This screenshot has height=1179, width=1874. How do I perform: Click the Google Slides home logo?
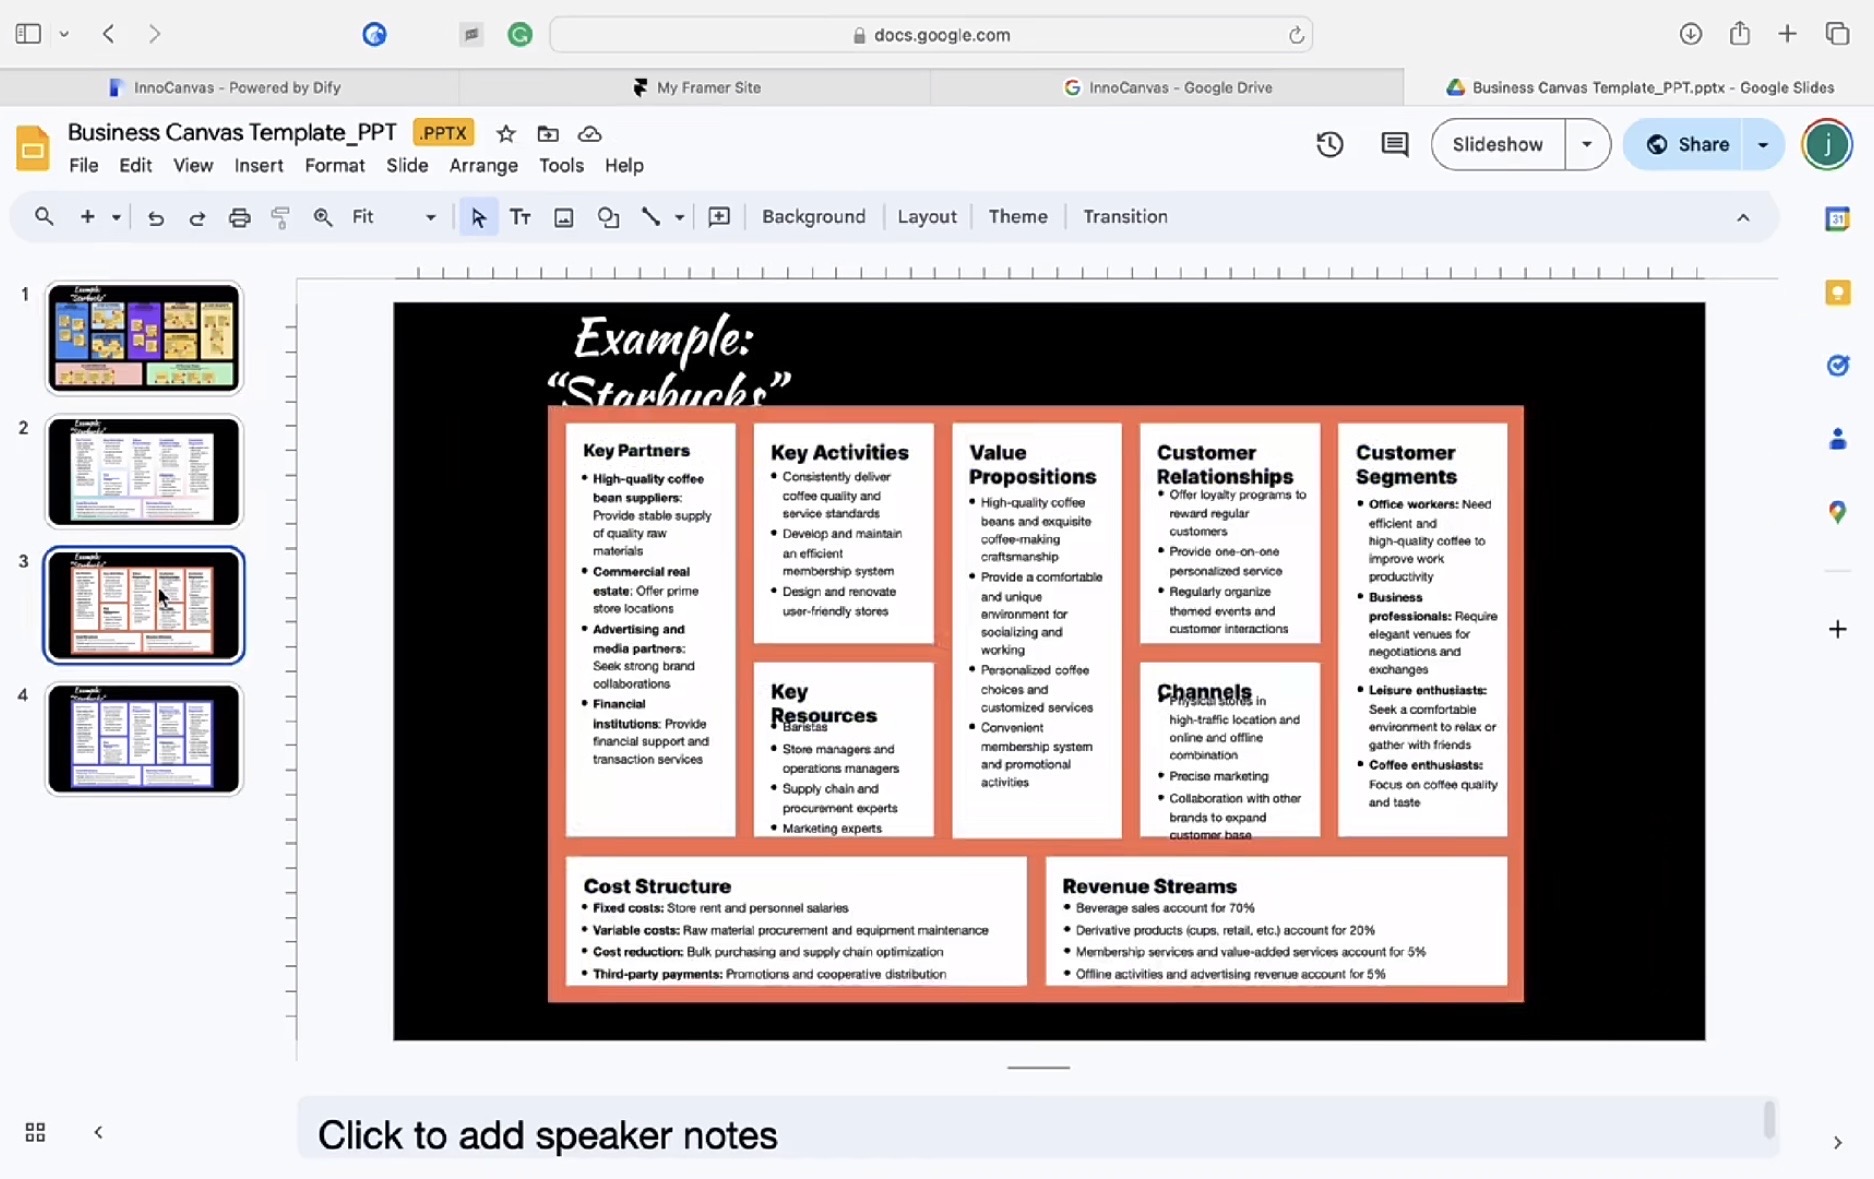click(x=33, y=148)
